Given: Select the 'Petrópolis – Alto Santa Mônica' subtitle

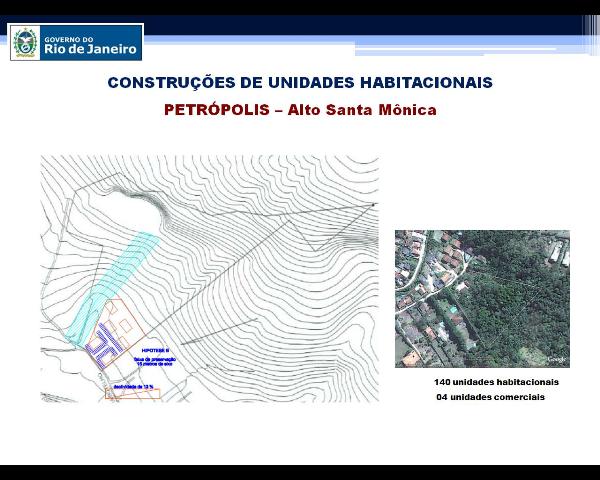Looking at the screenshot, I should tap(300, 110).
